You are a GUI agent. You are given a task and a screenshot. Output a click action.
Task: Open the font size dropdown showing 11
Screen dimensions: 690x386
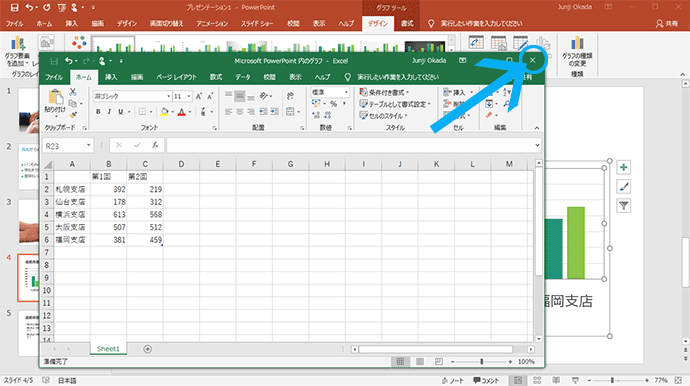189,96
